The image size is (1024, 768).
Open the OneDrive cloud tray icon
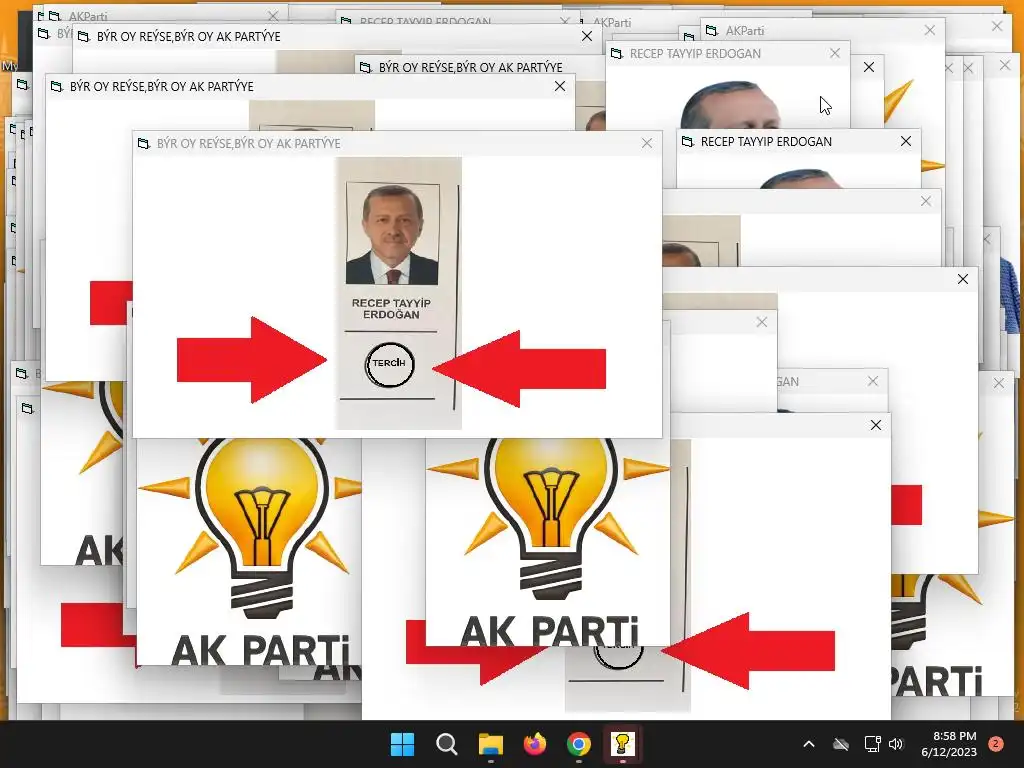pyautogui.click(x=841, y=744)
